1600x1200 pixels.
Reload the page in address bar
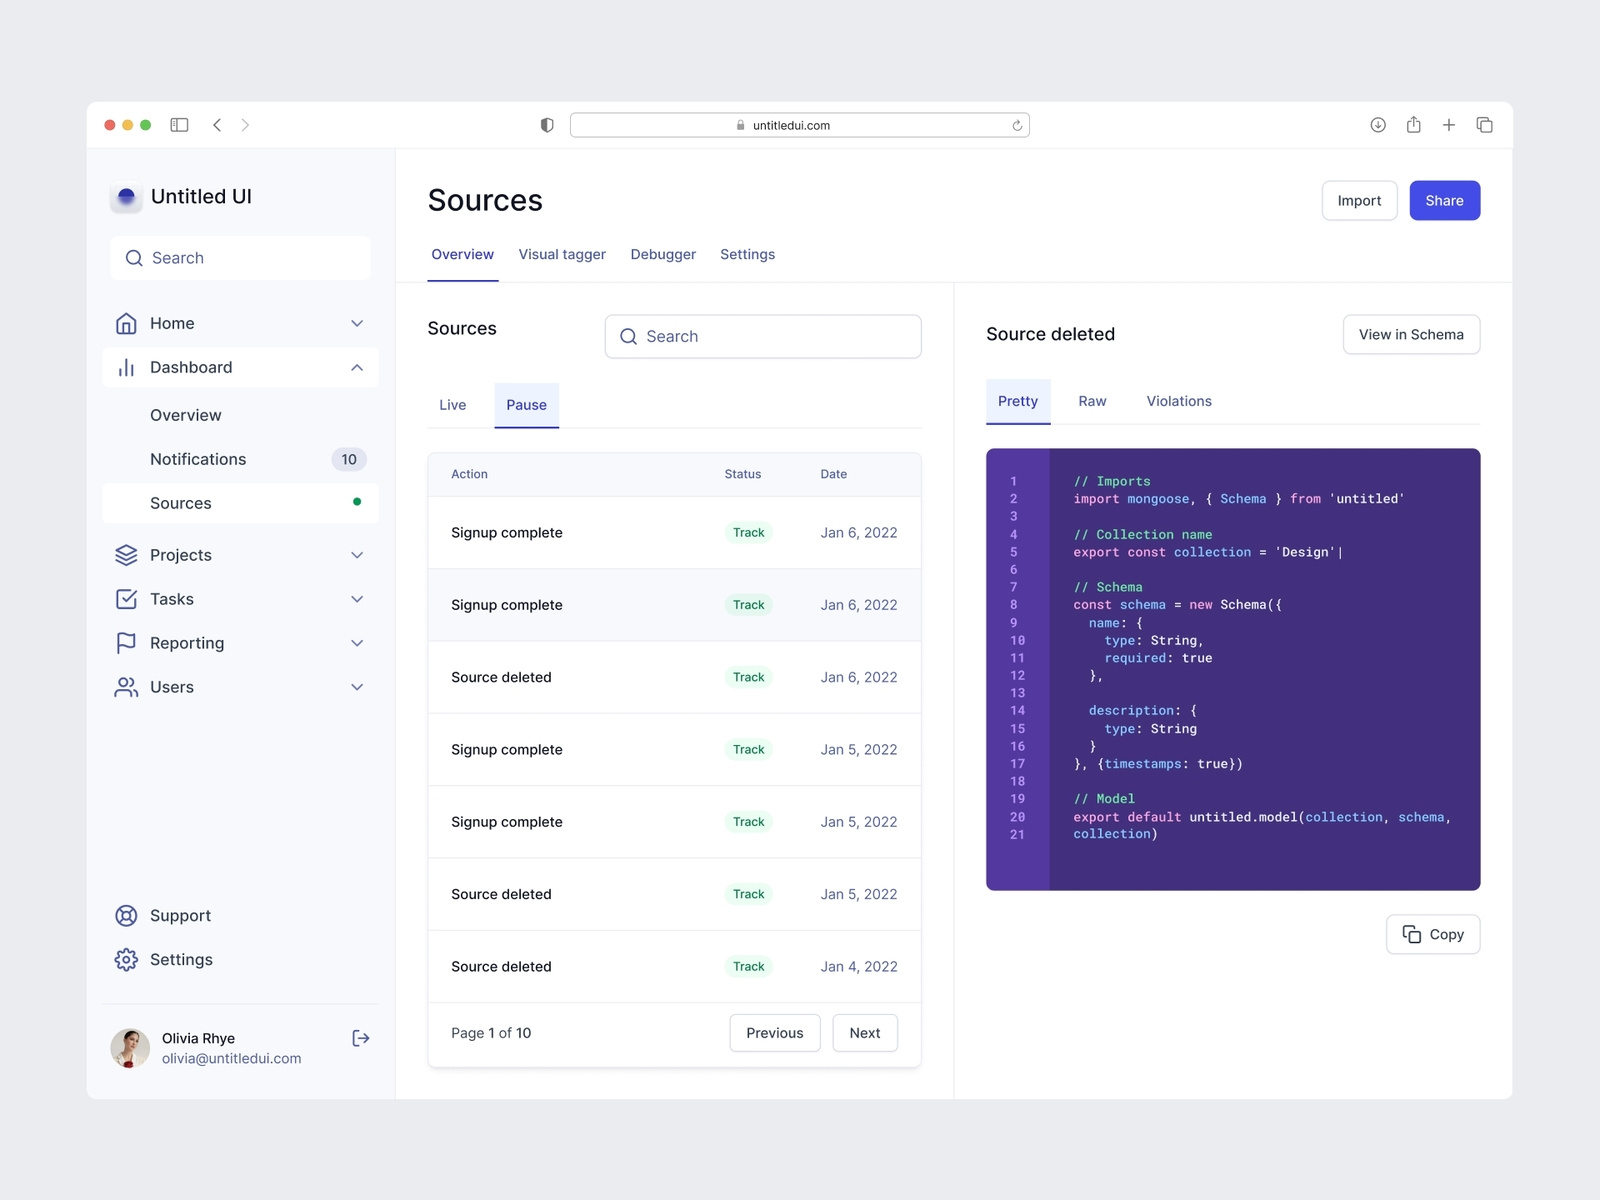(1017, 126)
